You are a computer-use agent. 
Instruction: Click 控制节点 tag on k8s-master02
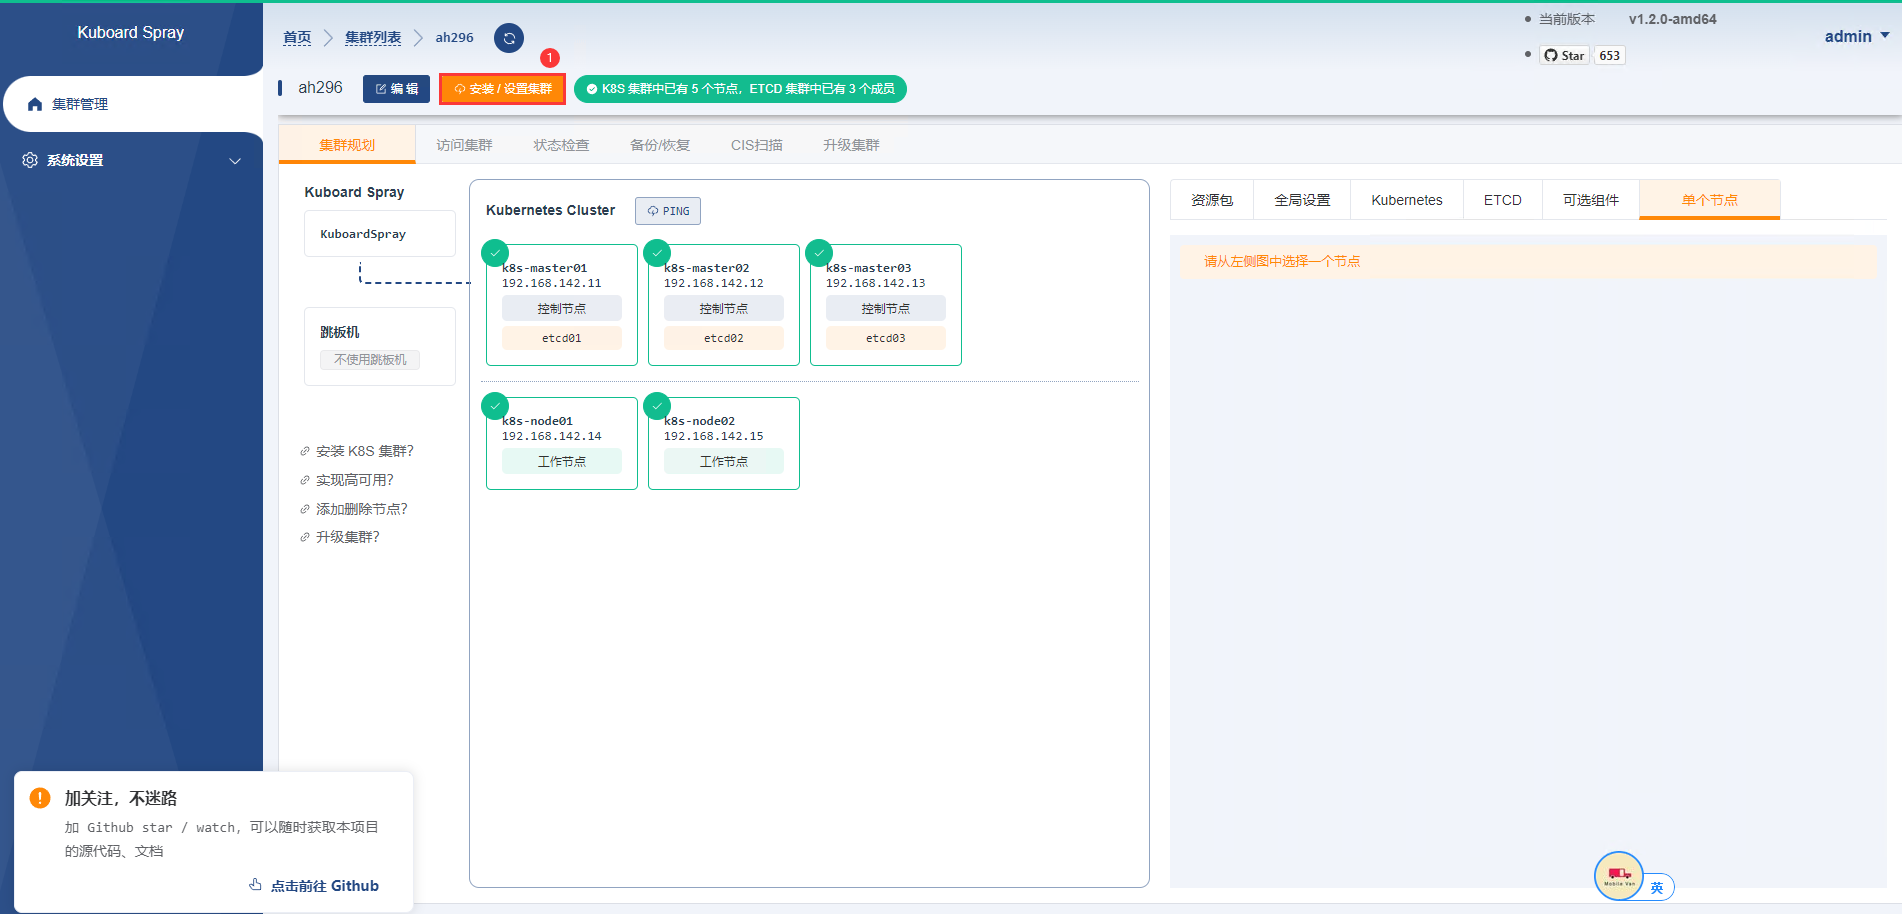click(x=724, y=309)
